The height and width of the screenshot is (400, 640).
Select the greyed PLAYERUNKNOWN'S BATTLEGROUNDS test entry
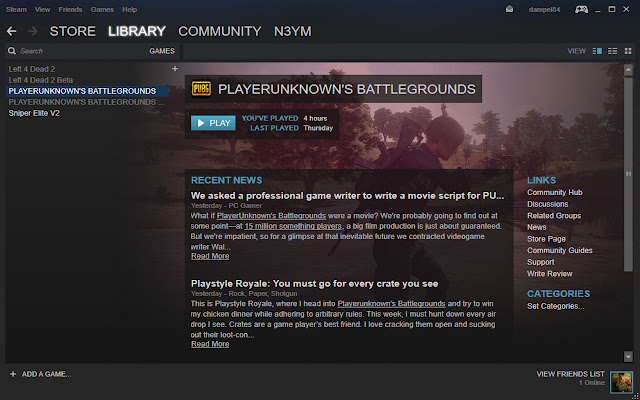pyautogui.click(x=86, y=102)
